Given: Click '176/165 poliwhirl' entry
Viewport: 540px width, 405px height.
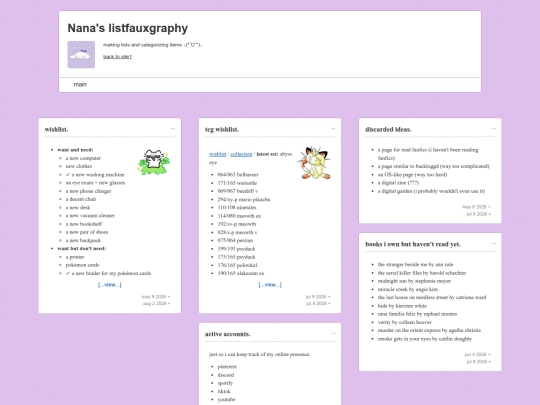Looking at the screenshot, I should click(238, 265).
